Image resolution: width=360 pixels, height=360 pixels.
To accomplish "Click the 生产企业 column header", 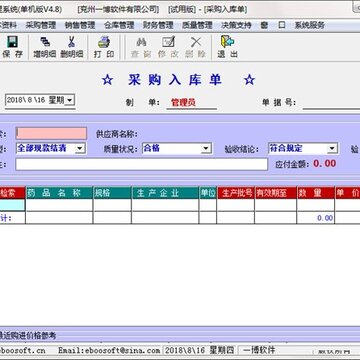I will (x=165, y=193).
